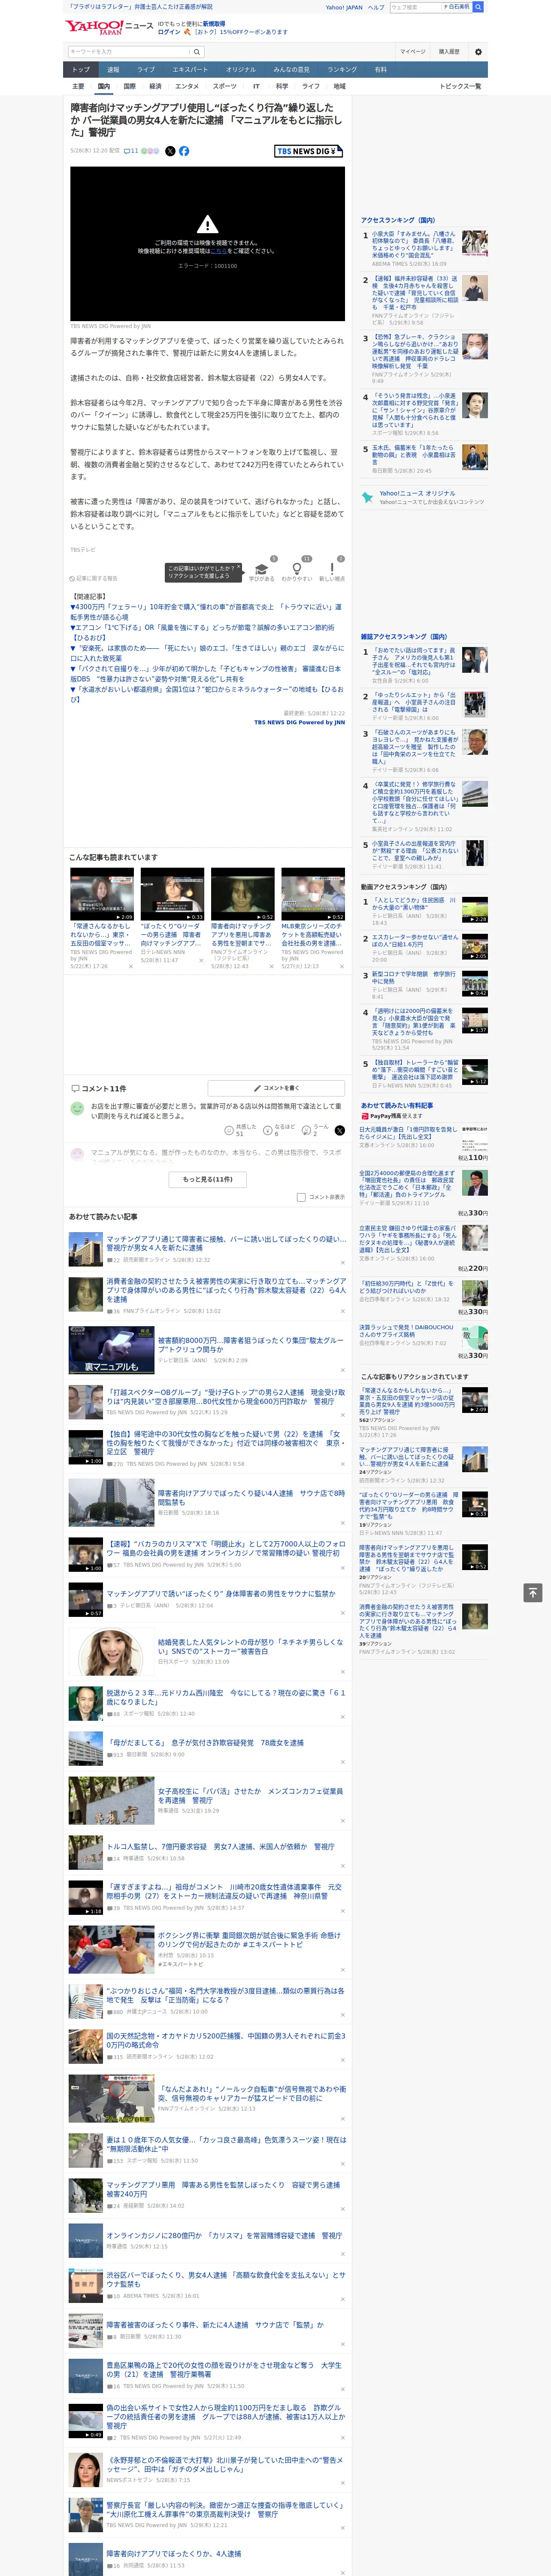Screen dimensions: 551x2576
Task: Open the ヘルプ link in the header
Action: pos(376,7)
